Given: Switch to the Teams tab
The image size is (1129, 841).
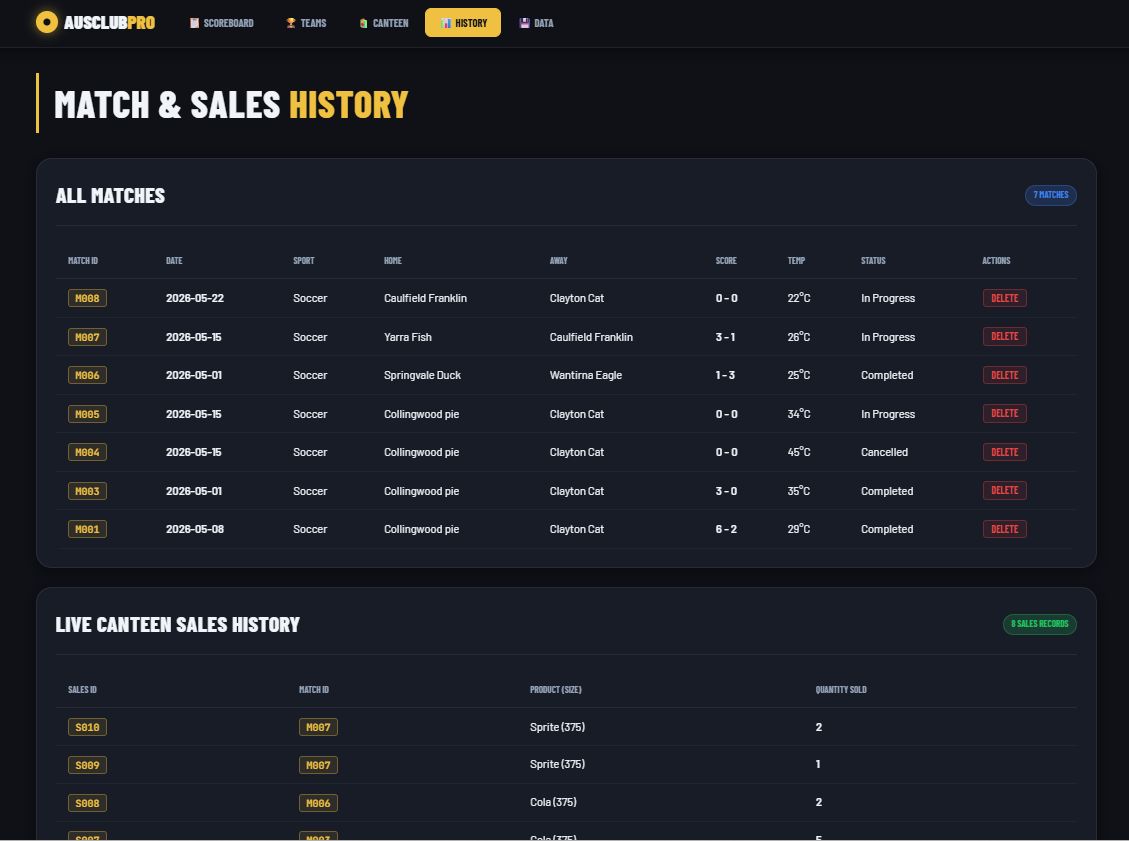Looking at the screenshot, I should click(x=306, y=23).
